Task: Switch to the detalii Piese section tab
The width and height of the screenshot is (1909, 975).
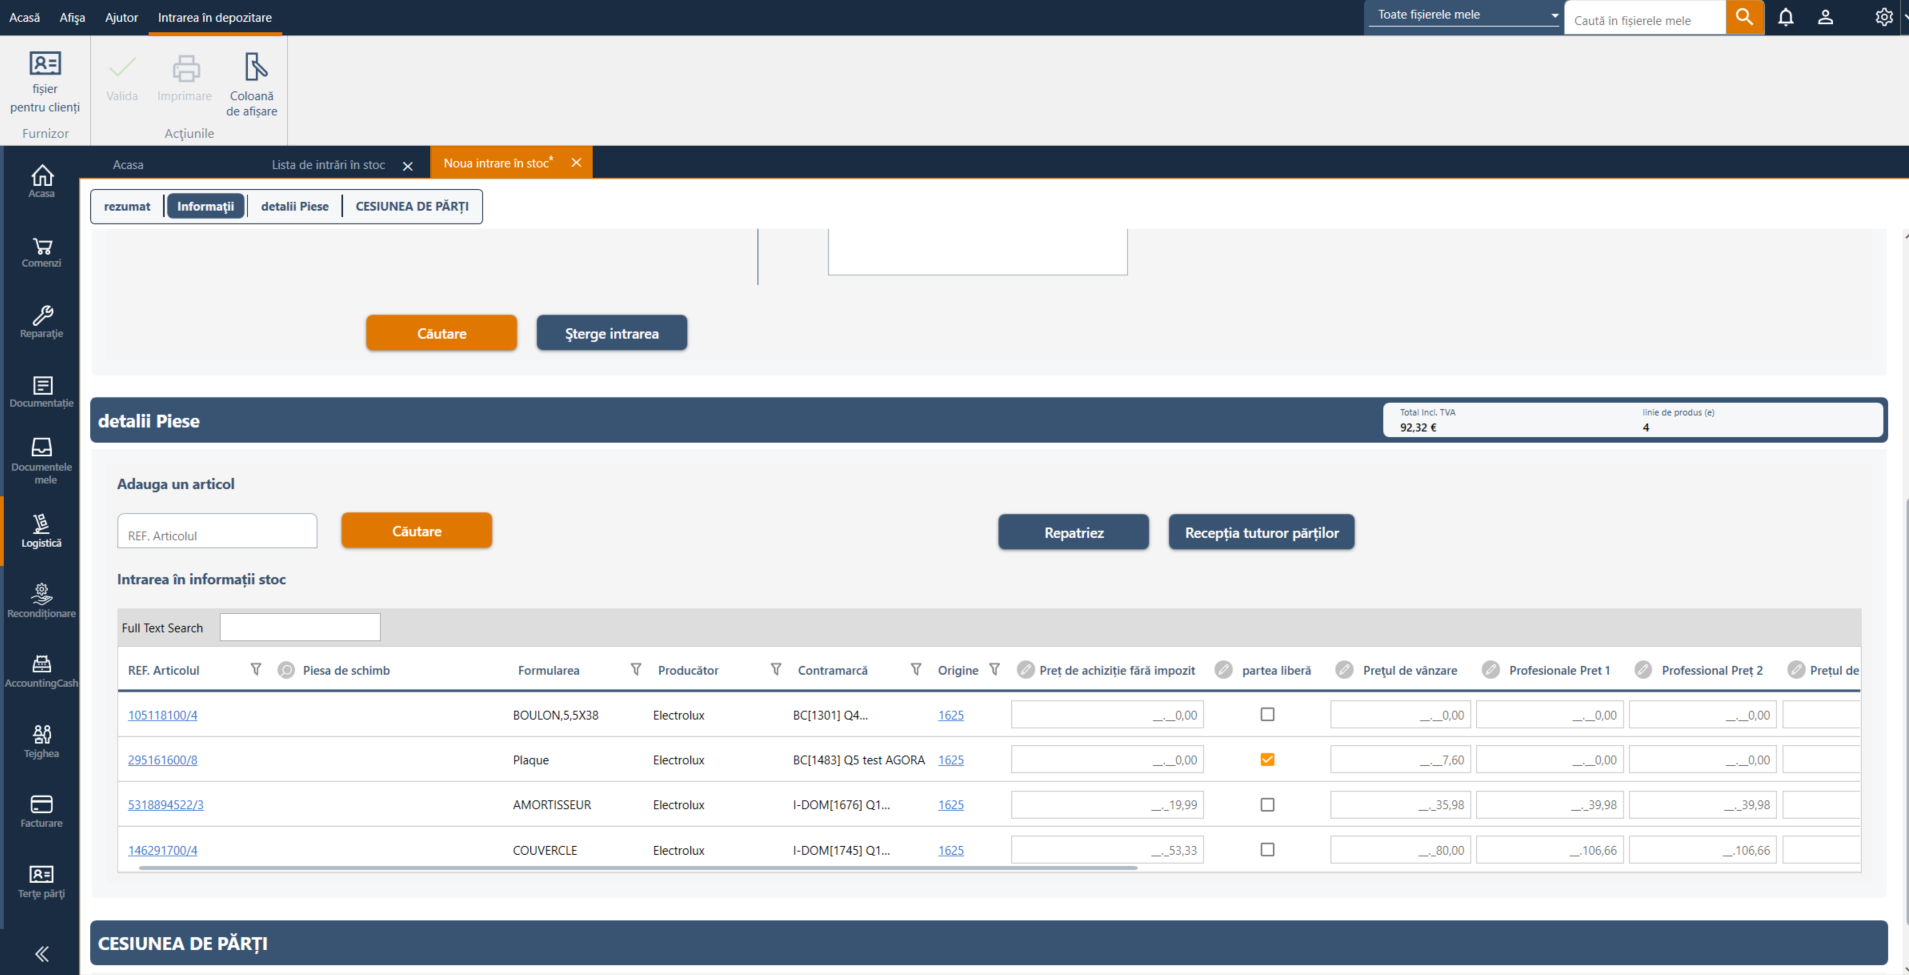Action: click(295, 207)
